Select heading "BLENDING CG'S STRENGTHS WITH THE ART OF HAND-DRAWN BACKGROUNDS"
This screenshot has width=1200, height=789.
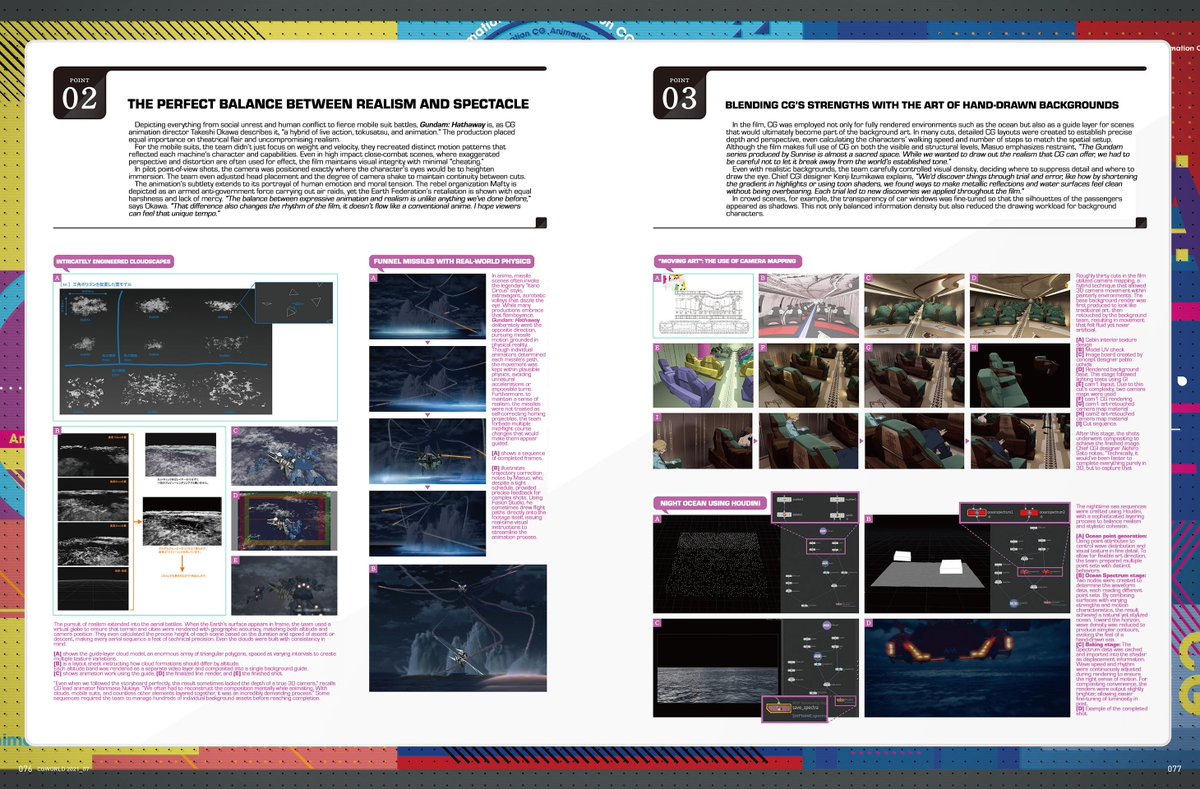(x=921, y=104)
